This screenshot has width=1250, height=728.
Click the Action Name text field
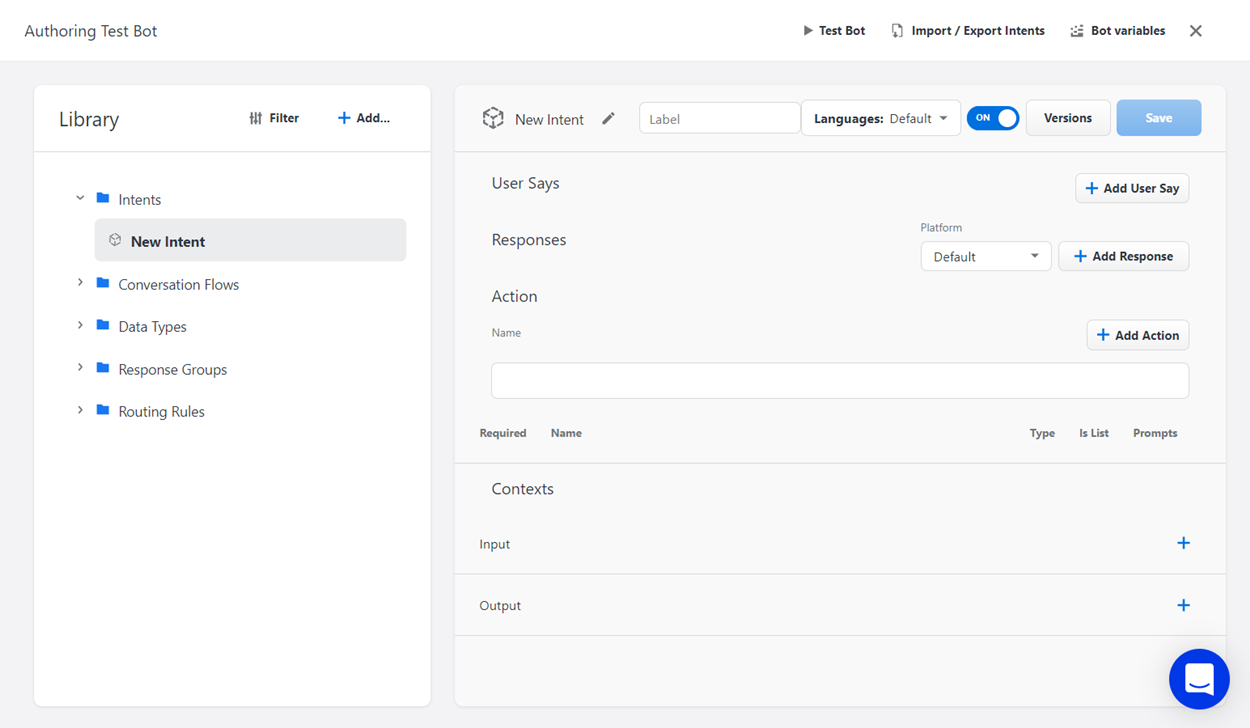tap(839, 381)
